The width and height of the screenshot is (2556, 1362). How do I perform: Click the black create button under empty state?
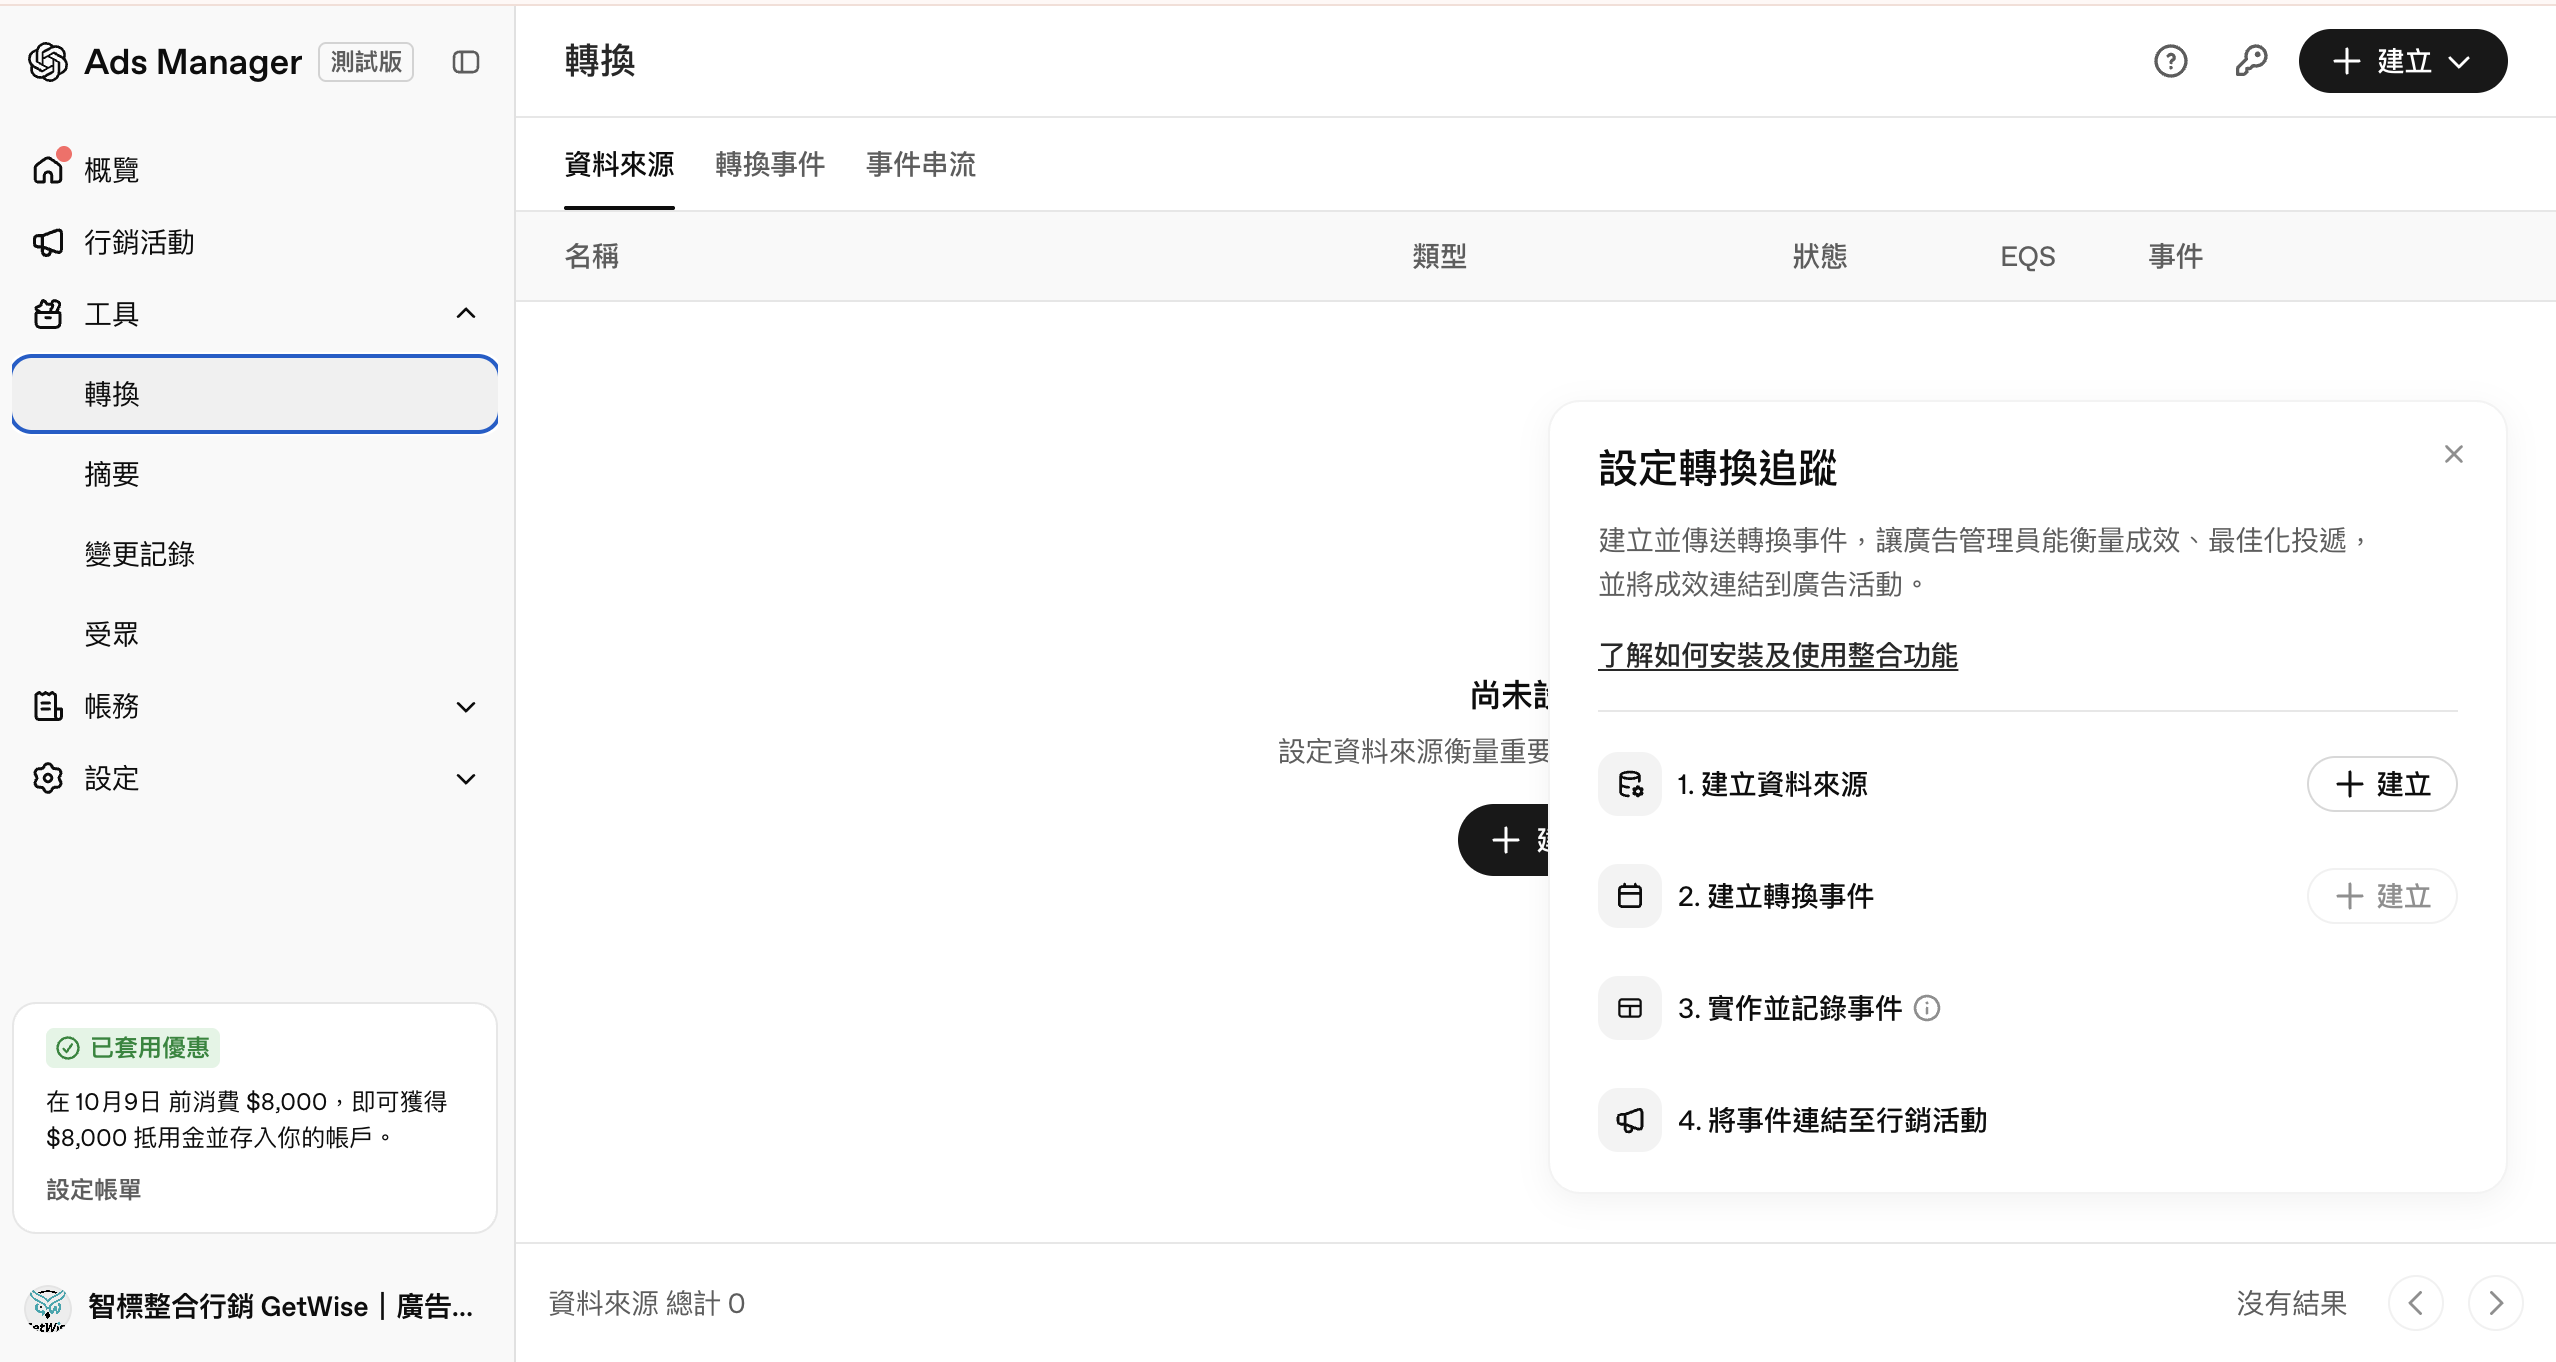(1504, 840)
